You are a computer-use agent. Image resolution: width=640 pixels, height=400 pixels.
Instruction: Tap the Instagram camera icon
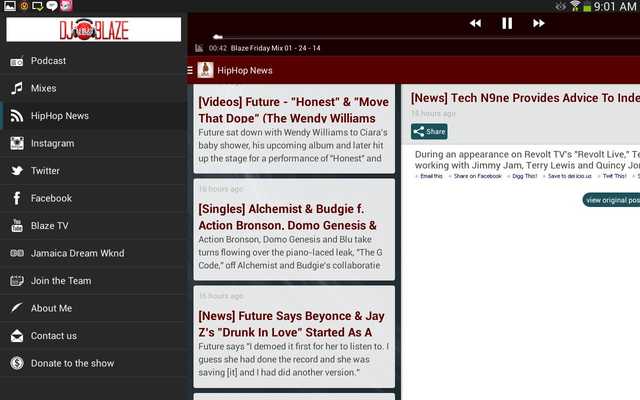(x=17, y=143)
